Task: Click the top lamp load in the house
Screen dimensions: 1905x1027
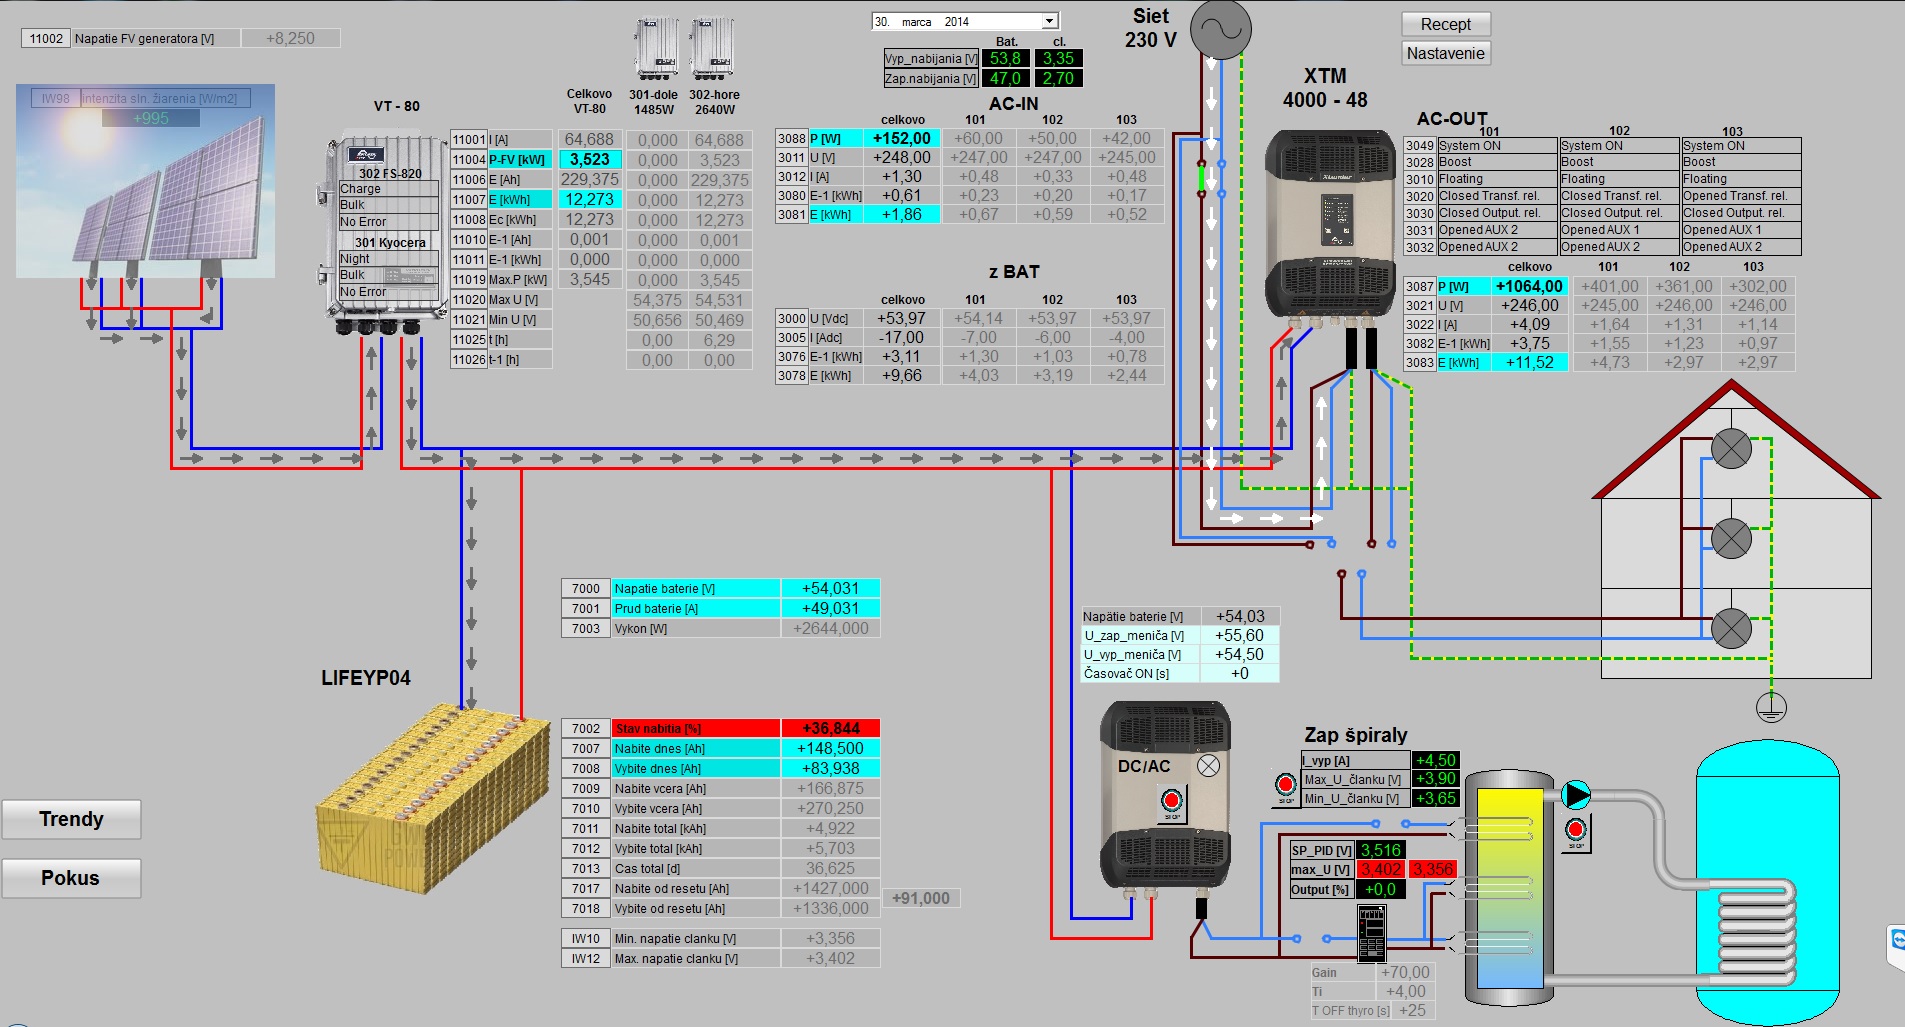Action: [x=1731, y=449]
